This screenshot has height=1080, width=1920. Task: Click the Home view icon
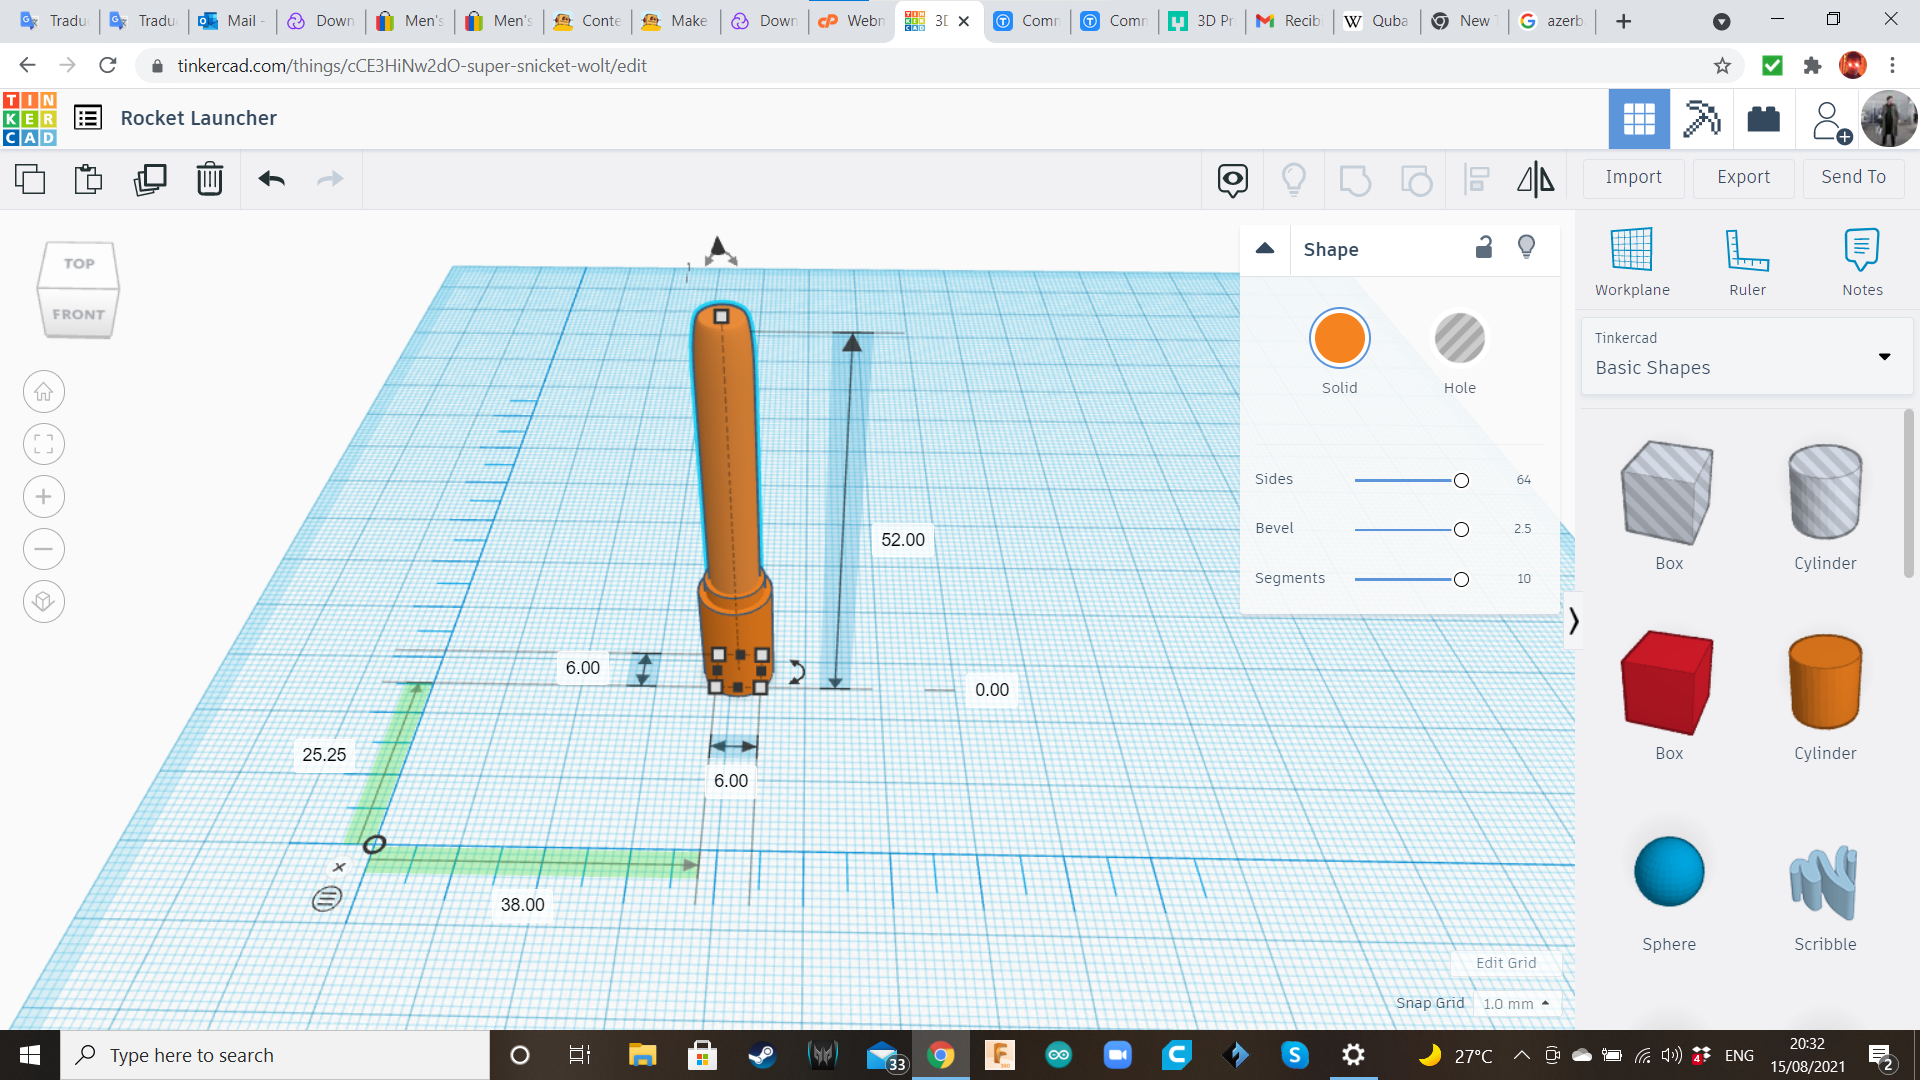pyautogui.click(x=44, y=392)
